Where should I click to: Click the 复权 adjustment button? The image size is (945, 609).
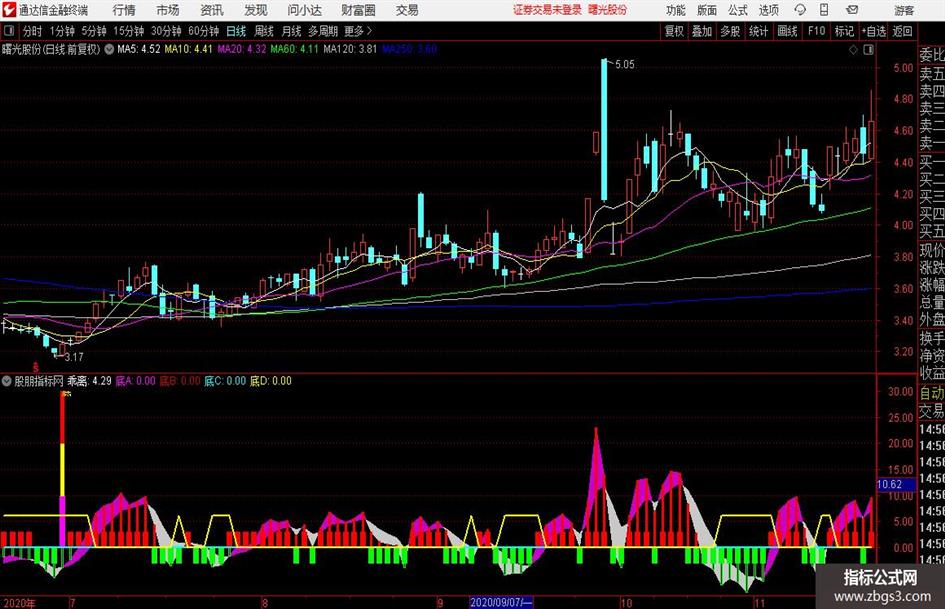(x=674, y=31)
